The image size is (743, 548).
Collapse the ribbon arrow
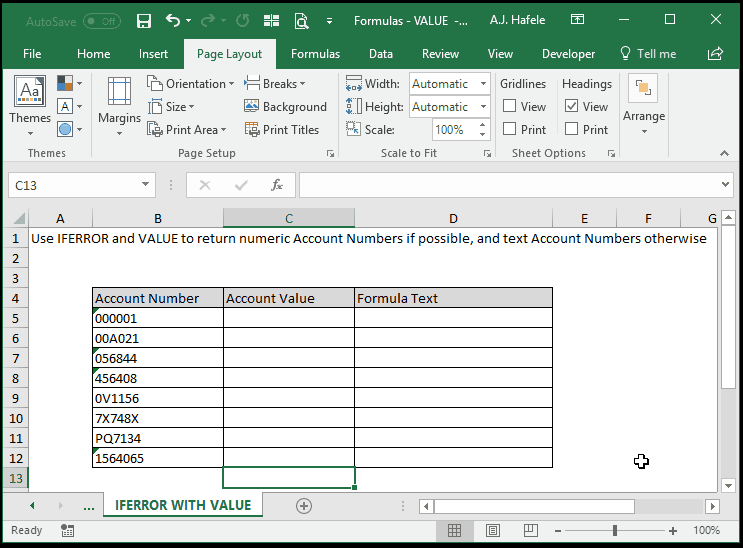tap(724, 153)
